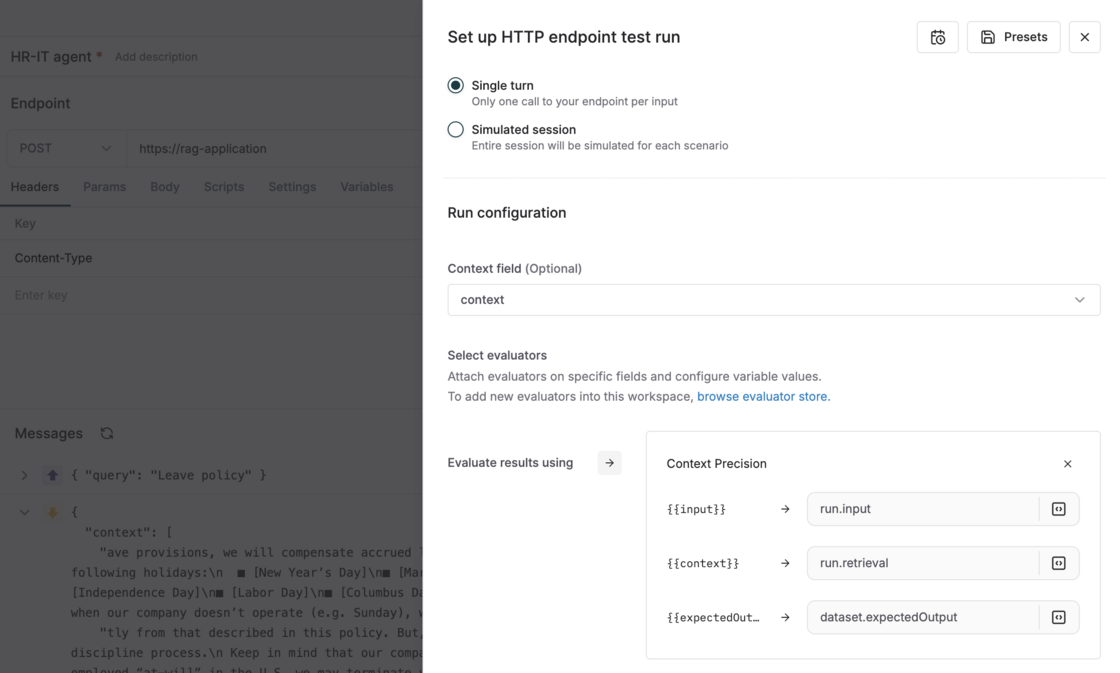This screenshot has width=1120, height=673.
Task: Open the scheduled runs calendar icon
Action: 937,37
